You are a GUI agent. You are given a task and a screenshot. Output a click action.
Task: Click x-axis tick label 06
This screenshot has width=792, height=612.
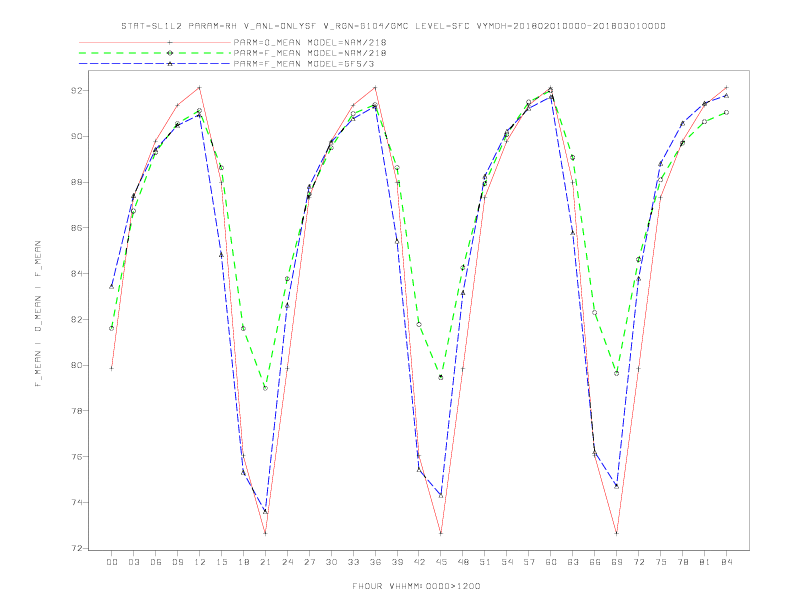coord(156,562)
